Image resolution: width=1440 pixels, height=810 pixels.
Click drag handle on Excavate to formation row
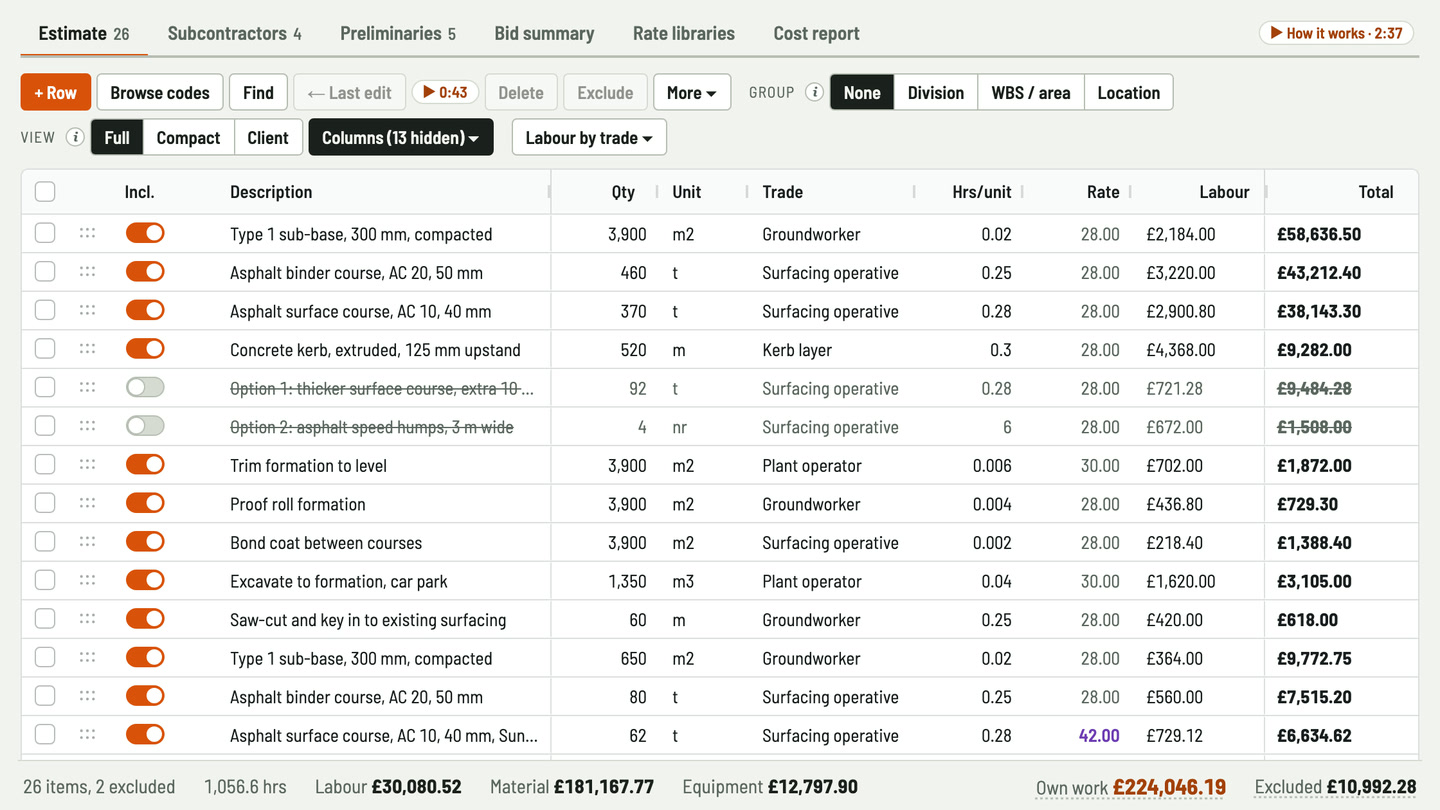[87, 581]
